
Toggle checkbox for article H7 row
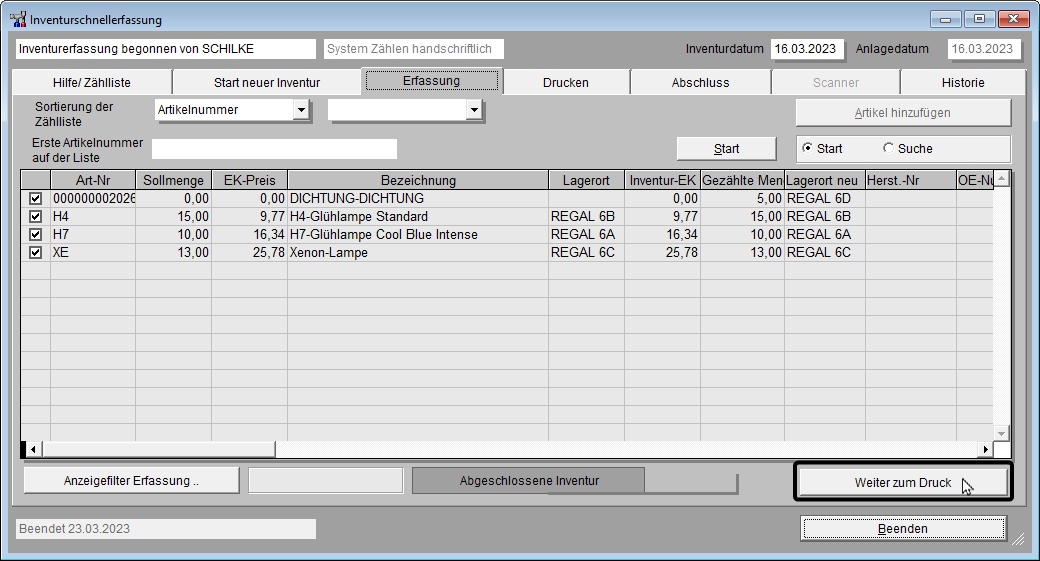pos(36,234)
